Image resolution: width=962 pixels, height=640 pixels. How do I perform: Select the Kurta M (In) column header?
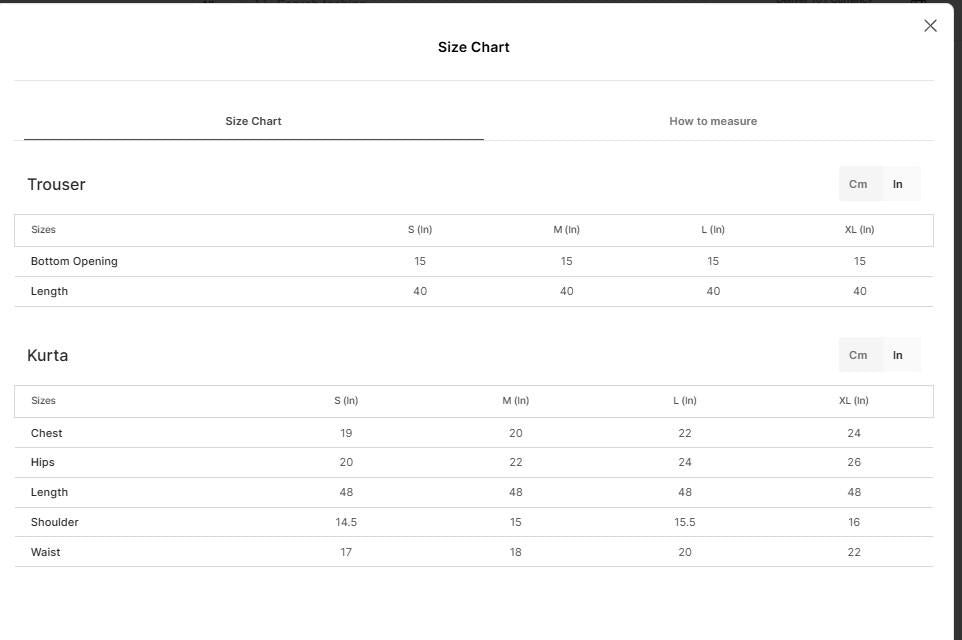coord(515,401)
